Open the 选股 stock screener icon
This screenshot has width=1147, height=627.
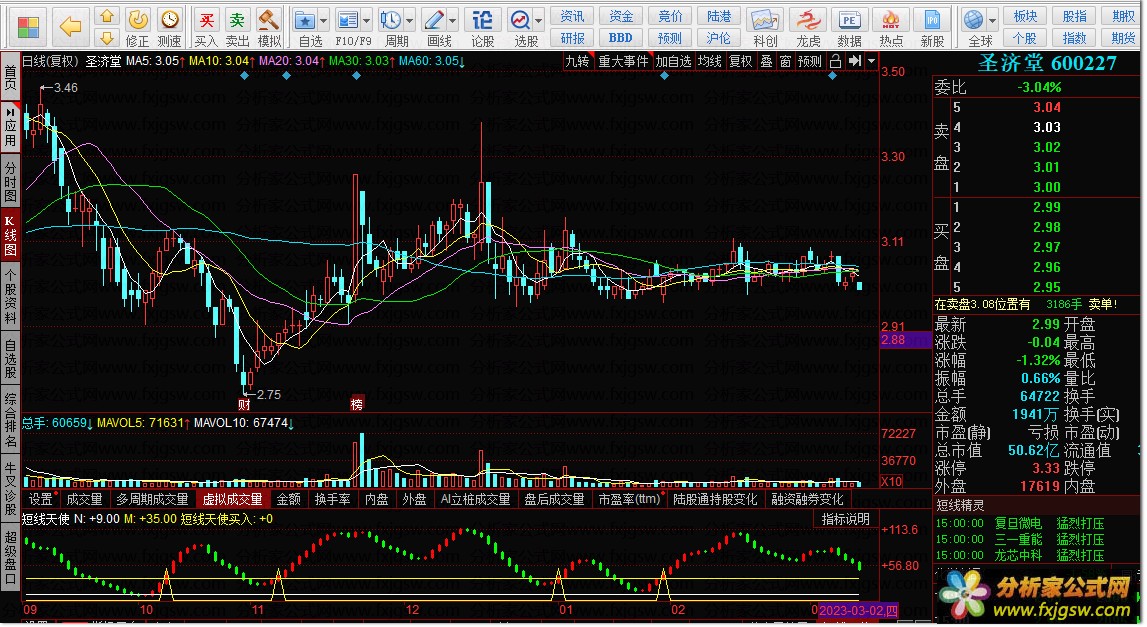tap(521, 20)
